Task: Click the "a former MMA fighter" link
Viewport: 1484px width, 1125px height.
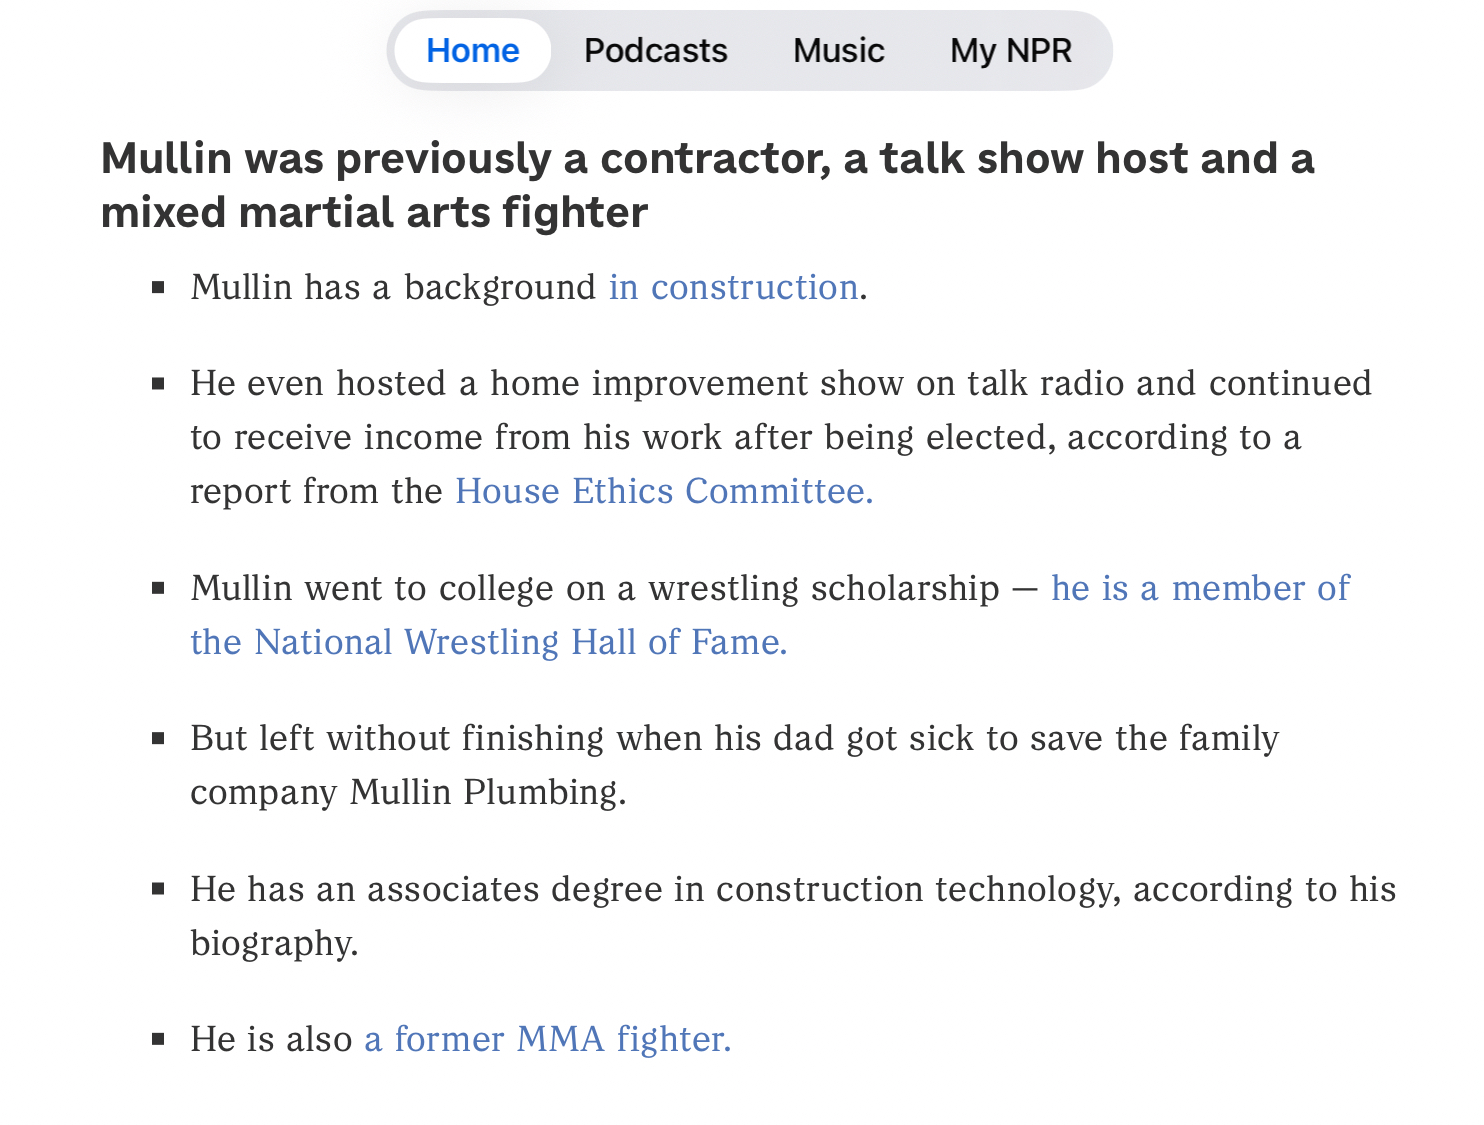Action: (x=547, y=1040)
